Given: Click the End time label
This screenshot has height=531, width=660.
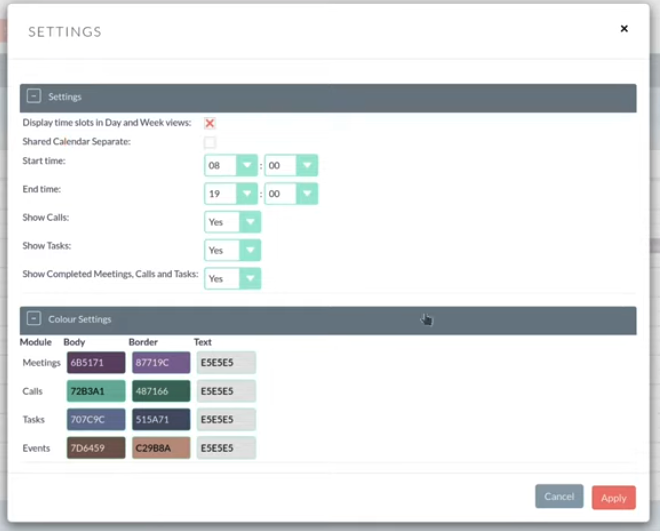Looking at the screenshot, I should [42, 189].
